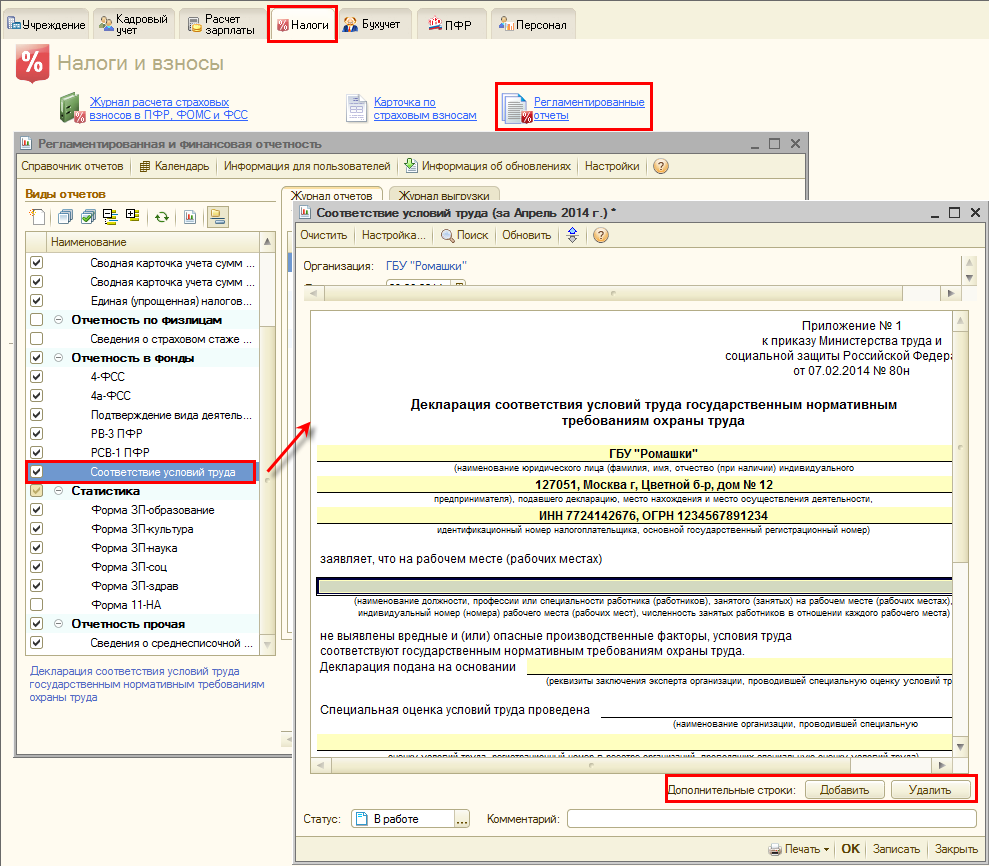Uncheck the 4-ФСС report checkbox
The height and width of the screenshot is (866, 989).
[x=37, y=377]
